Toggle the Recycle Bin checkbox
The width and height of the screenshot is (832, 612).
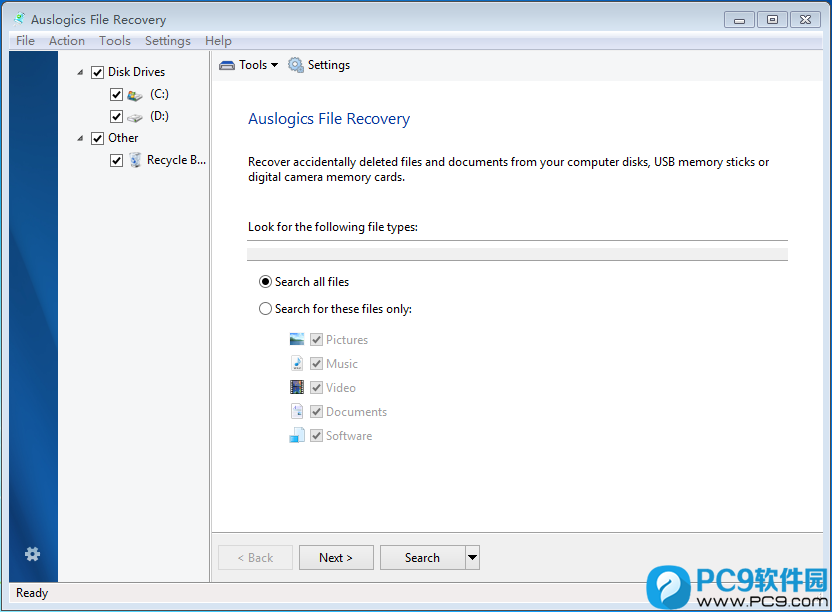point(116,160)
